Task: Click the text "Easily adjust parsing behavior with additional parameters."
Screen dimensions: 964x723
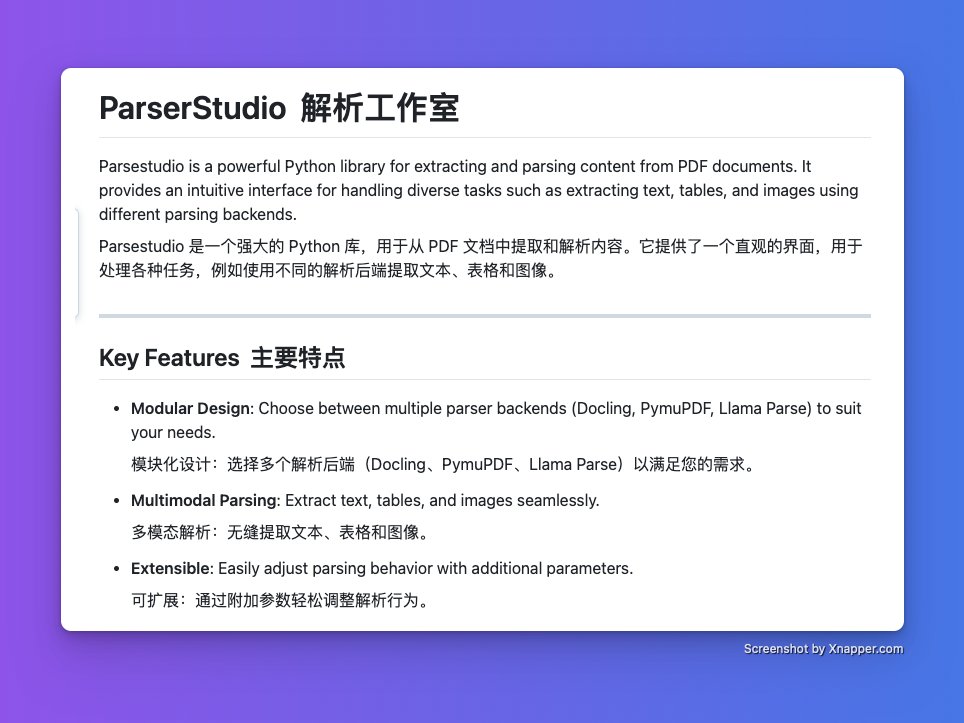Action: pos(425,568)
